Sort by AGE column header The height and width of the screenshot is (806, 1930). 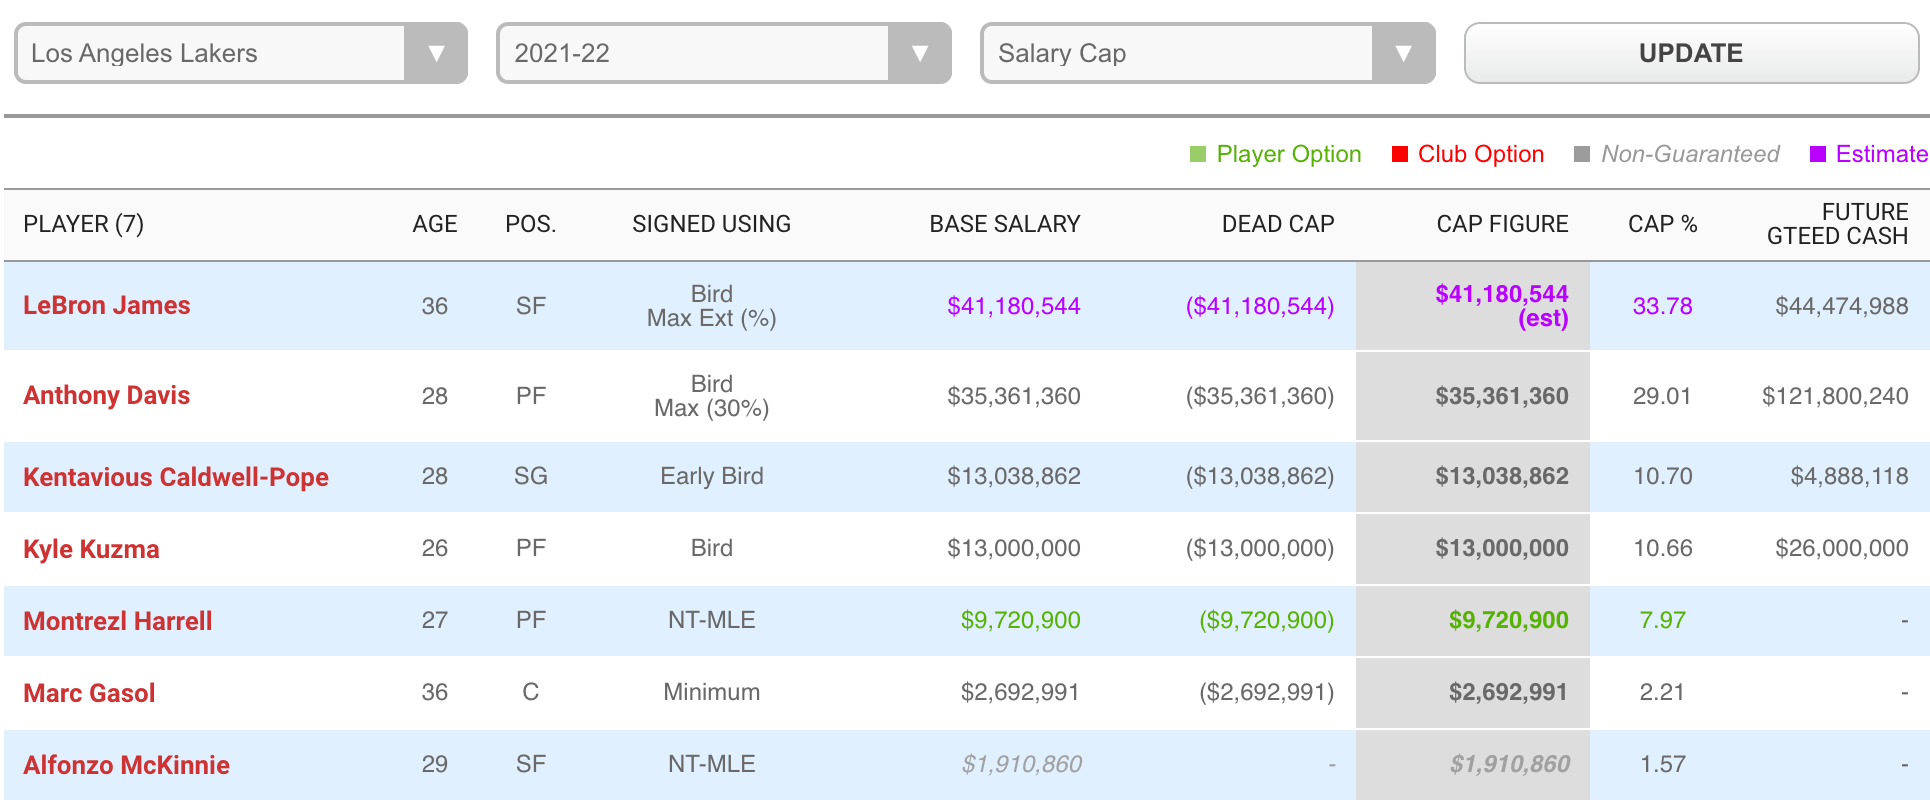[435, 224]
